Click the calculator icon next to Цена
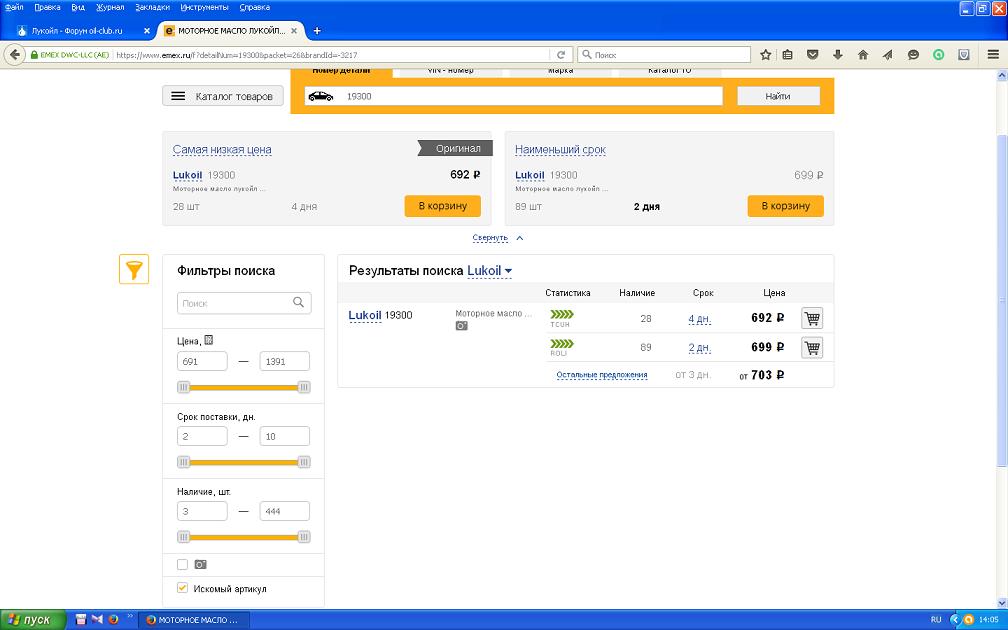 click(x=208, y=340)
